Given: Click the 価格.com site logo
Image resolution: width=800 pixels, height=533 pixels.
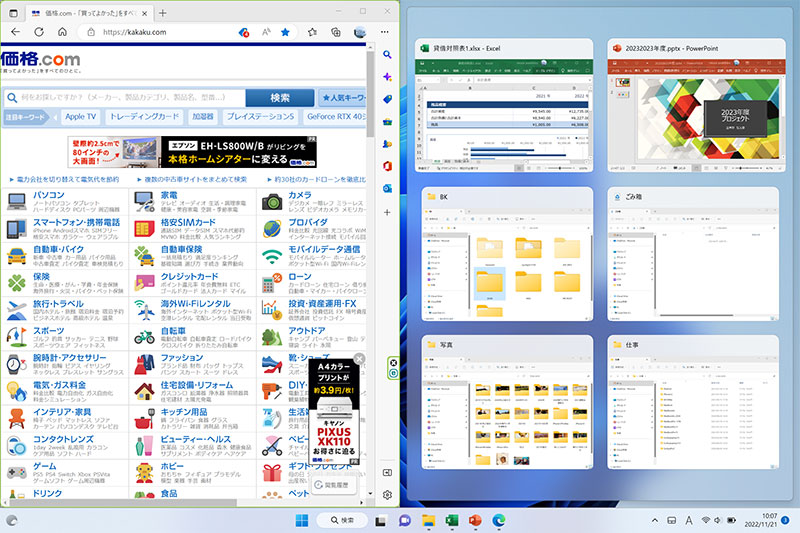Looking at the screenshot, I should pos(41,62).
